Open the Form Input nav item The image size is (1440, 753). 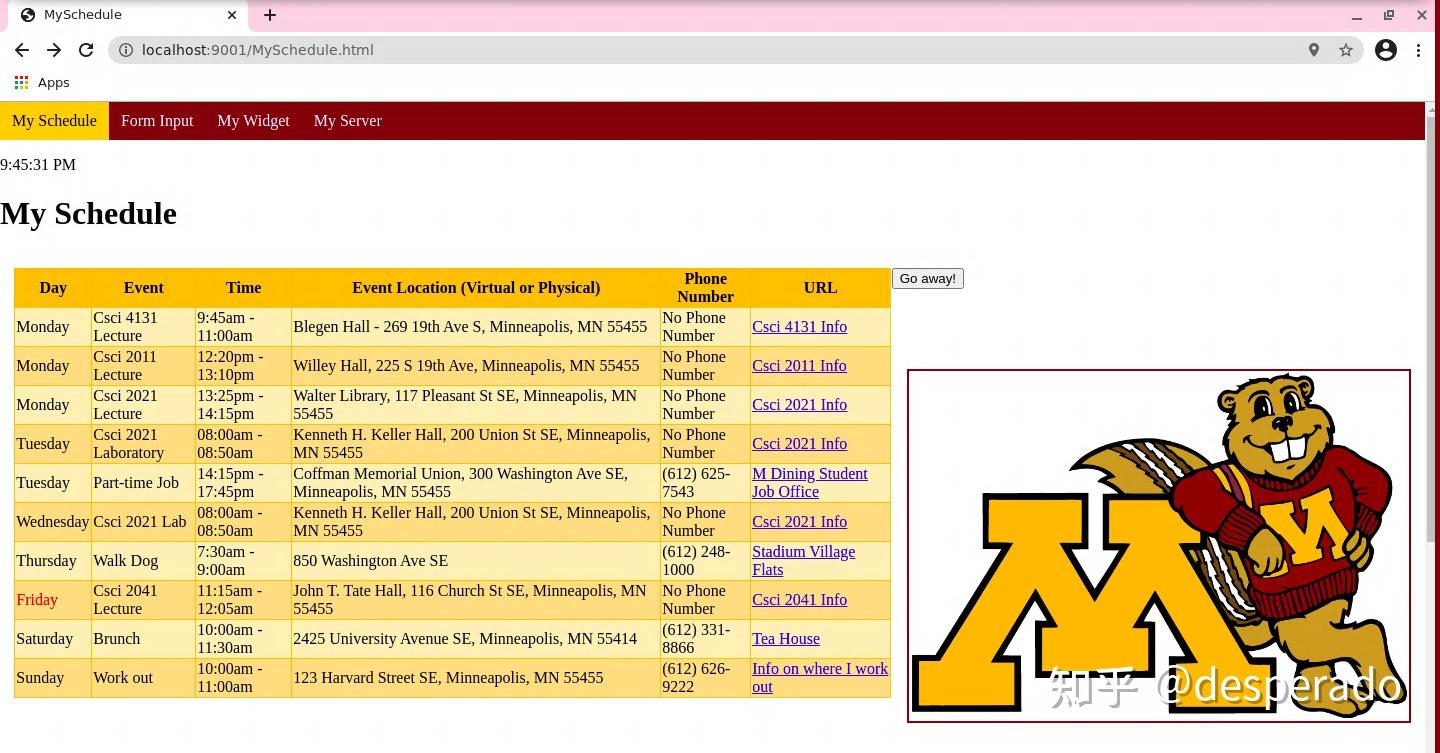coord(157,121)
